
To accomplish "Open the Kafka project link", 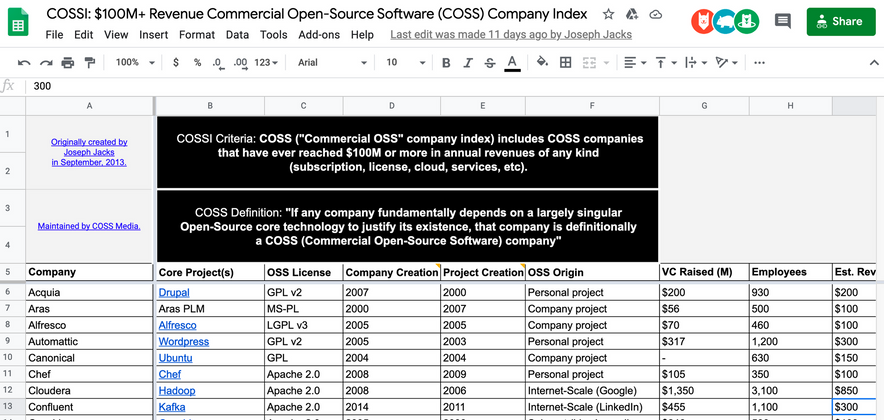I will coord(172,407).
